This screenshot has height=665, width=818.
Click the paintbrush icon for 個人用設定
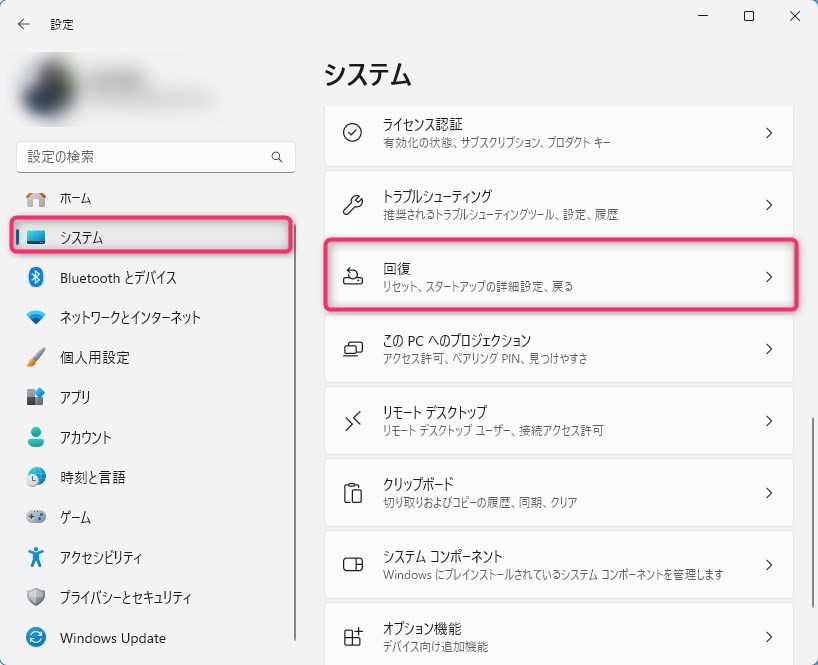(36, 357)
